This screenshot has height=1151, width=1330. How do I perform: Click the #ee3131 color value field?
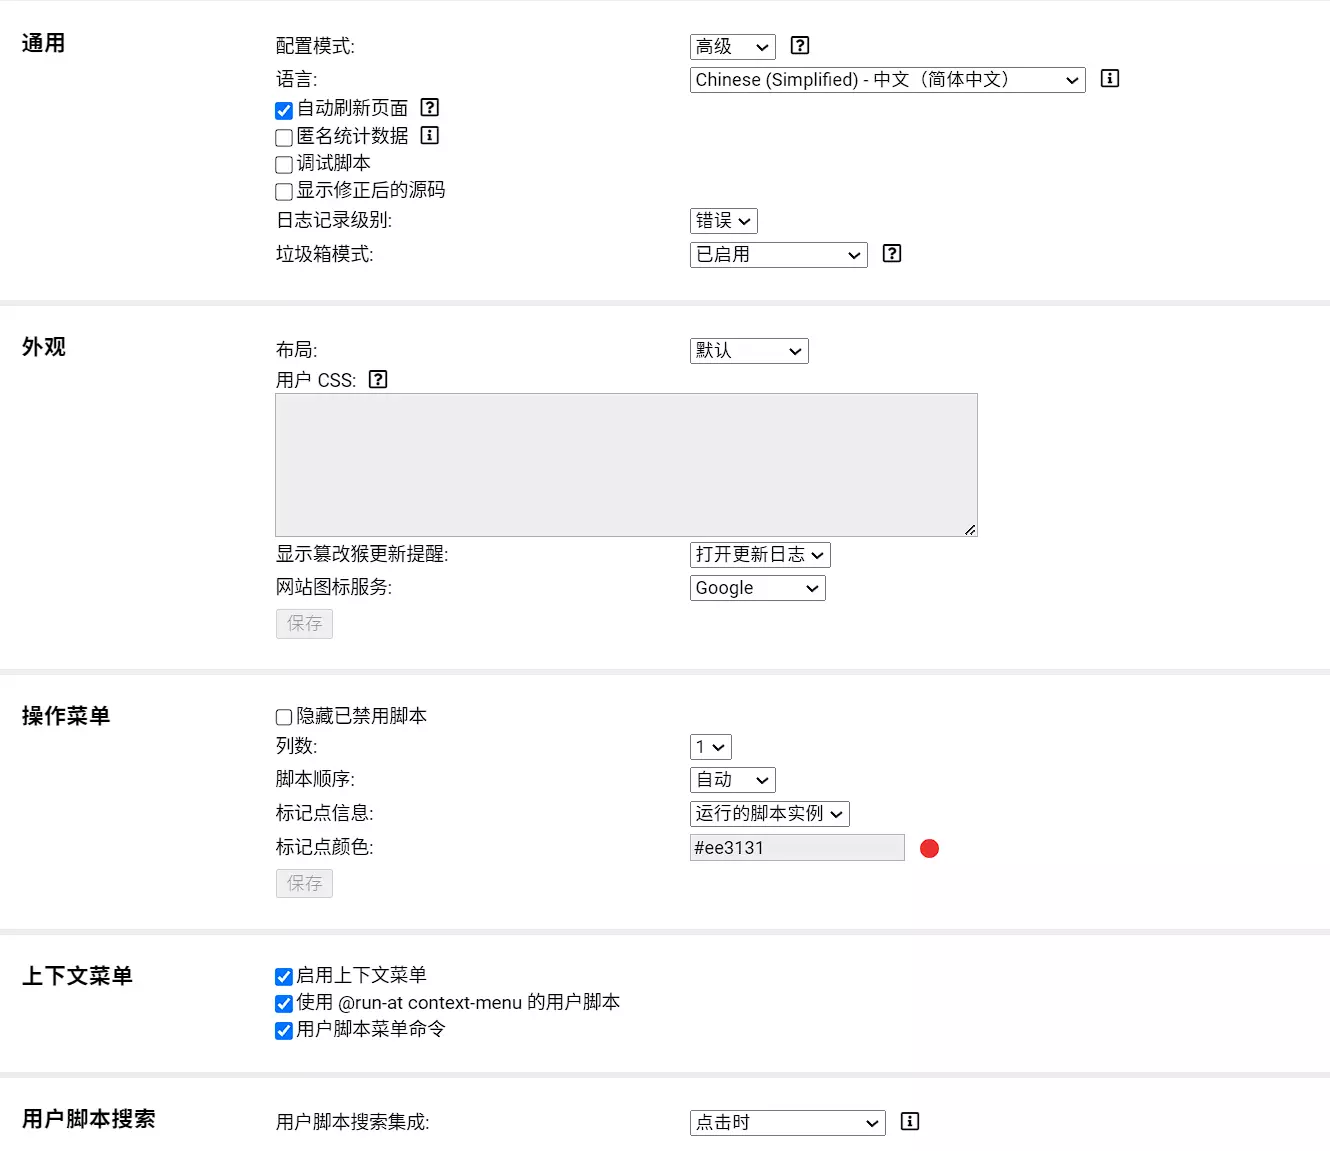[x=796, y=848]
